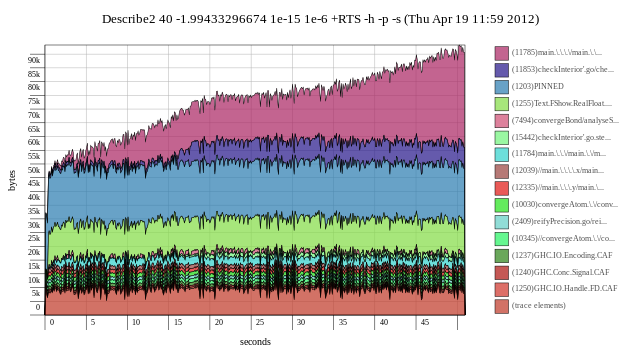Click the 40 tick label on seconds axis
The image size is (640, 360).
pyautogui.click(x=384, y=322)
